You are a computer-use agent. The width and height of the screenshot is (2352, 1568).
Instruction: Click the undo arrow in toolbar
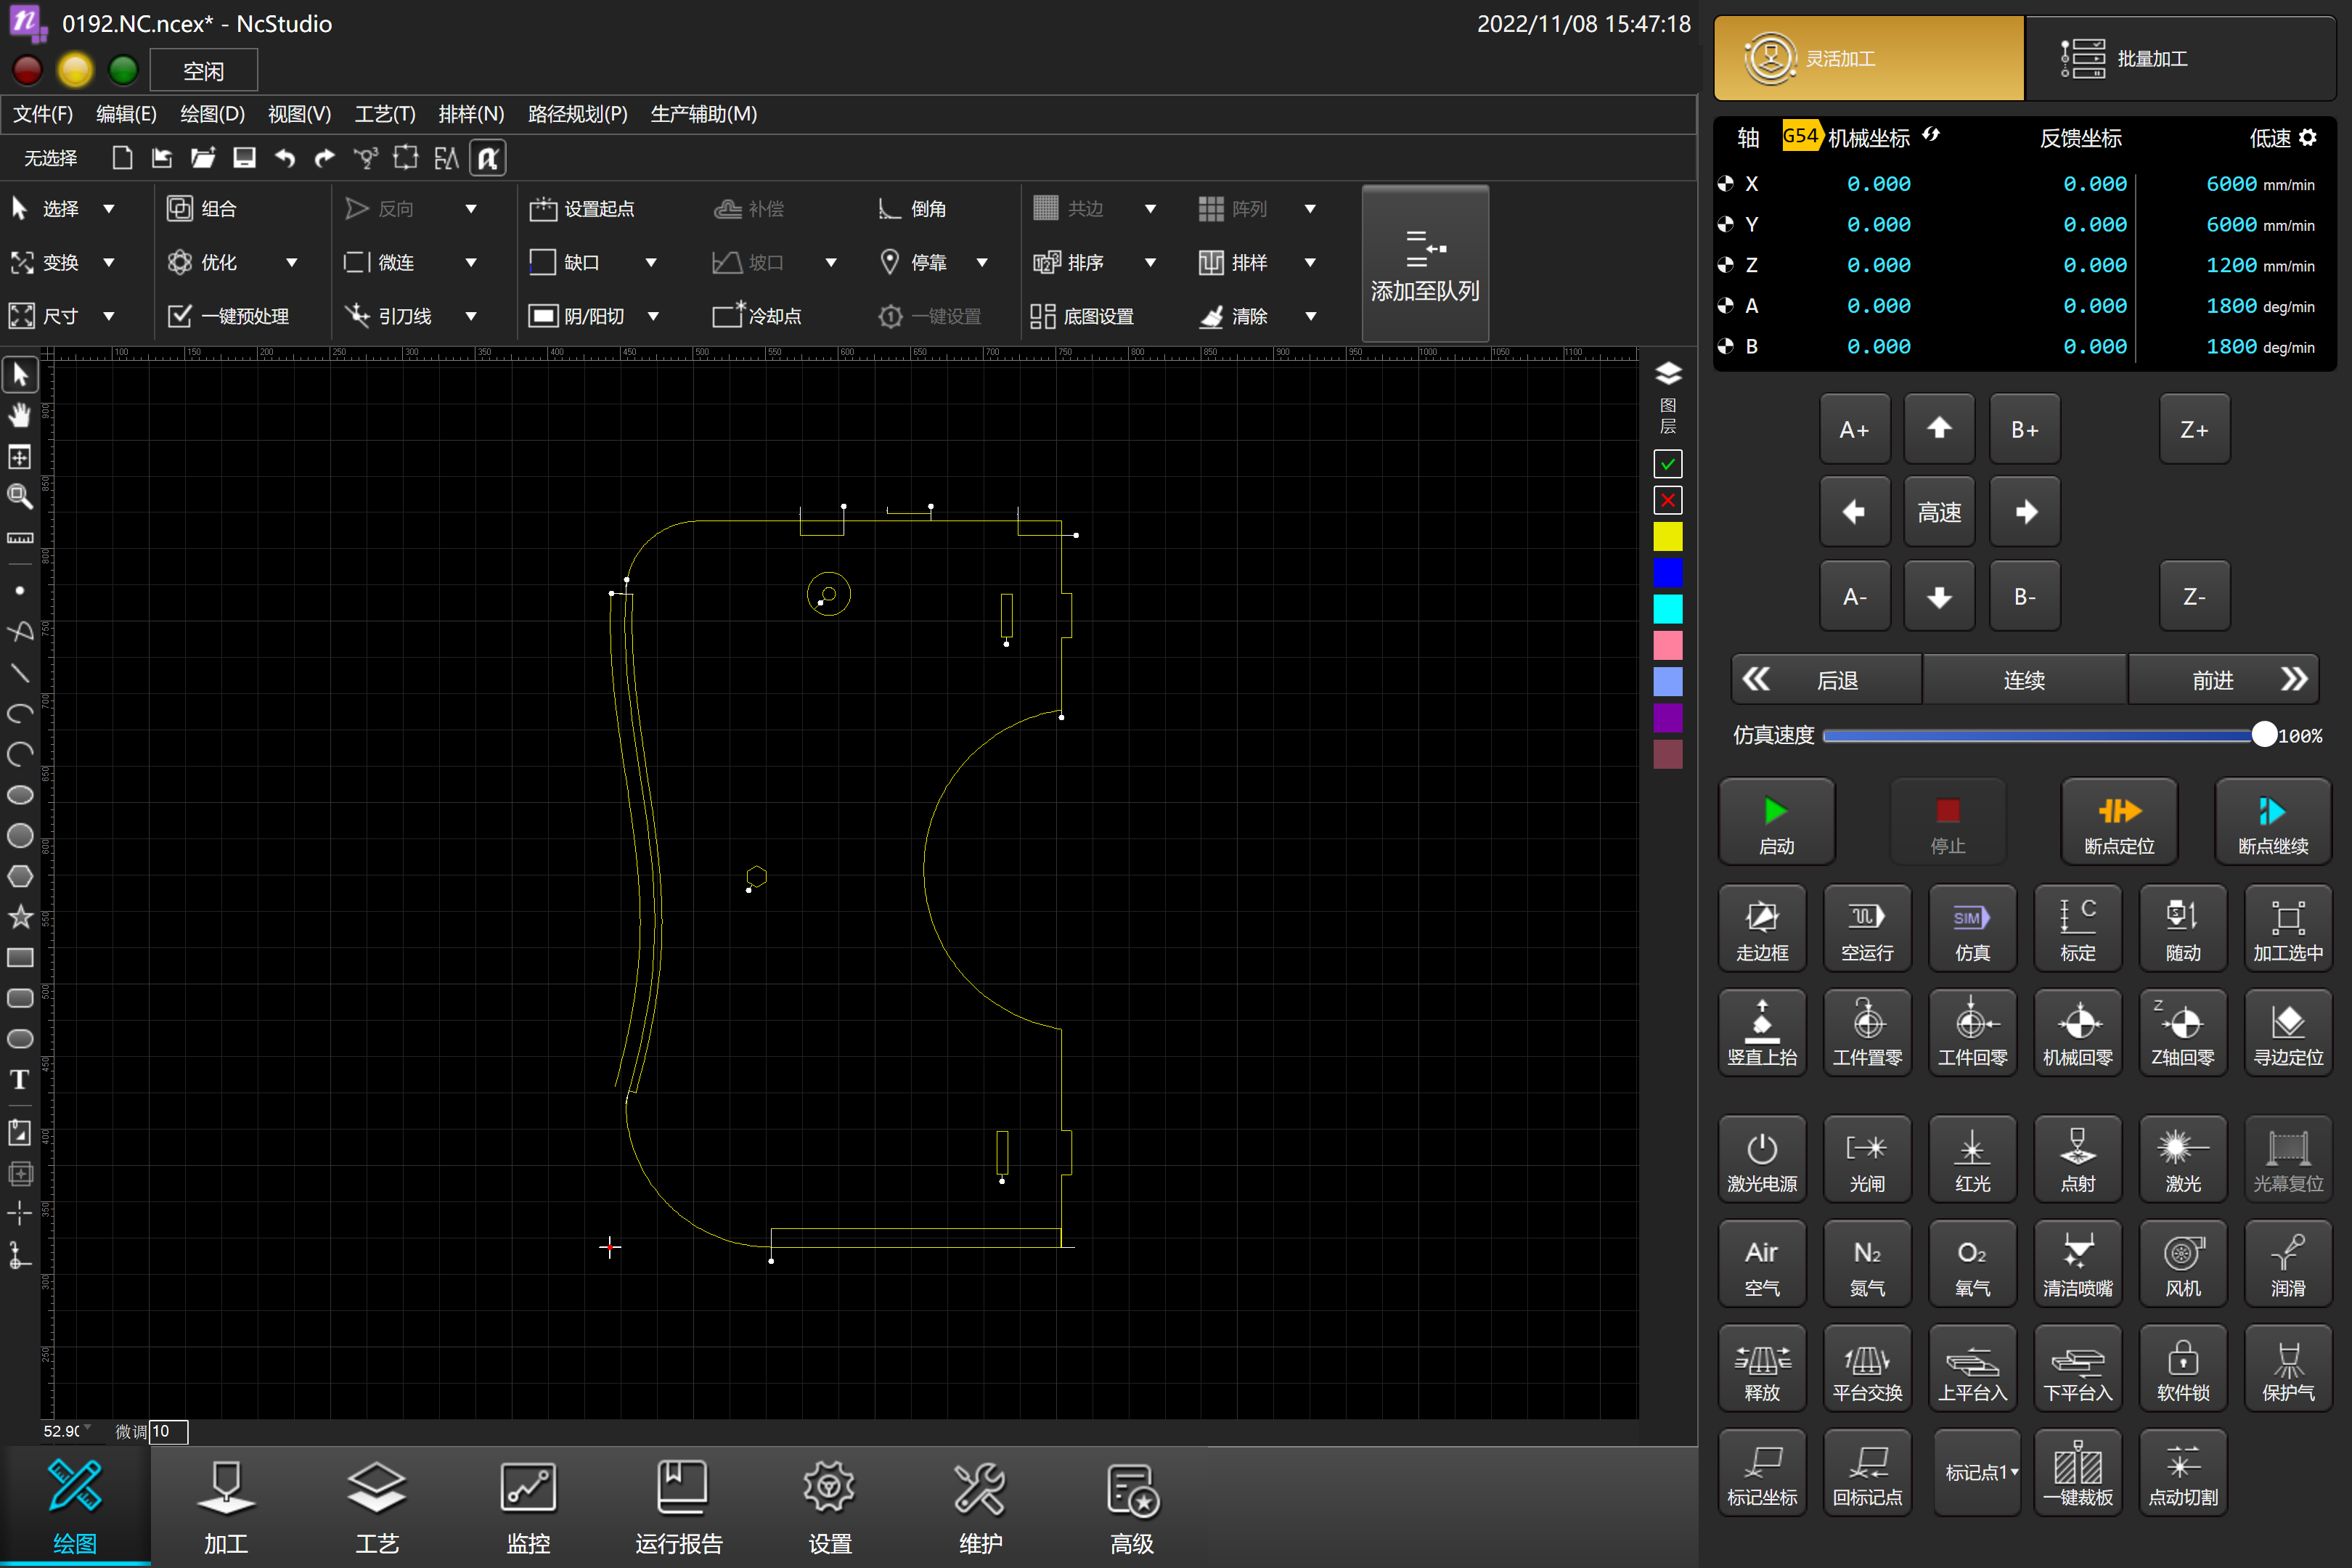[285, 158]
